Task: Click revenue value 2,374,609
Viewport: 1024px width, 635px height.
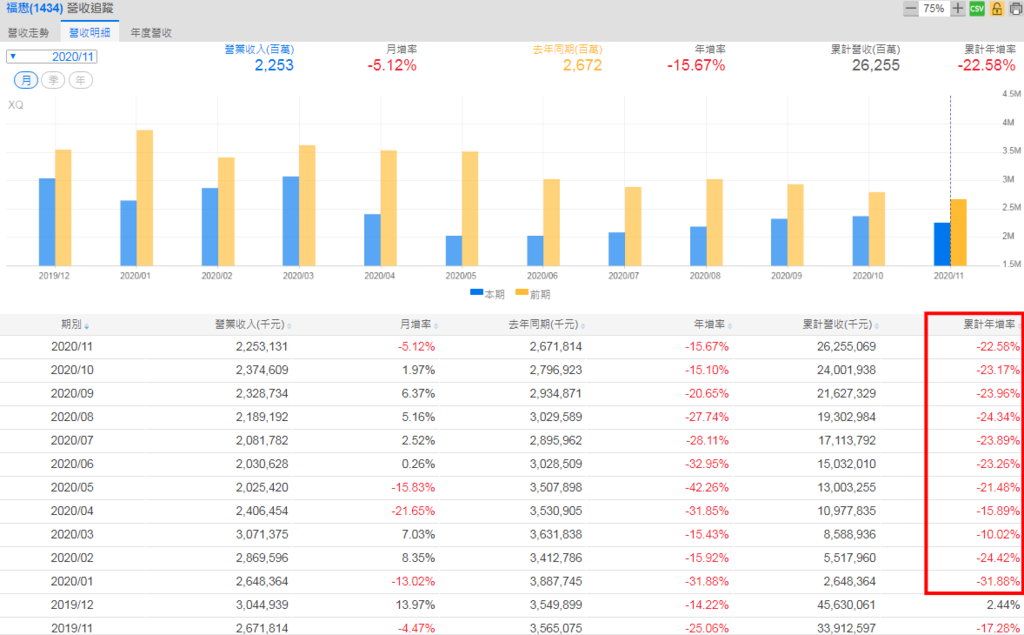Action: [x=262, y=370]
